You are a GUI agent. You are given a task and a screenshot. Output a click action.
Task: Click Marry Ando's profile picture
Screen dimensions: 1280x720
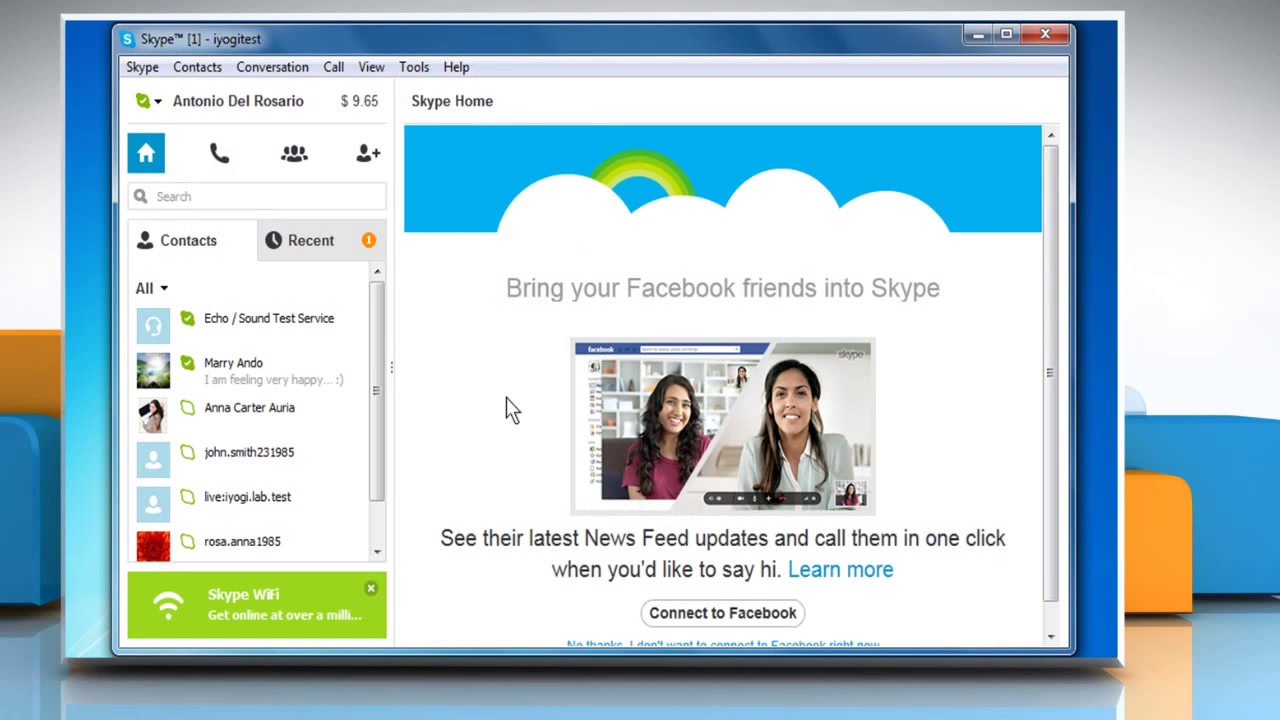(x=153, y=370)
